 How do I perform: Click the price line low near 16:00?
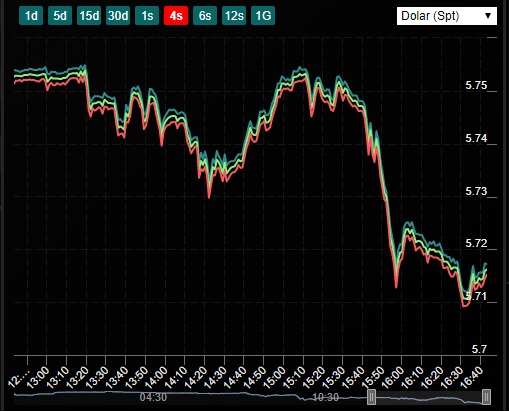396,286
